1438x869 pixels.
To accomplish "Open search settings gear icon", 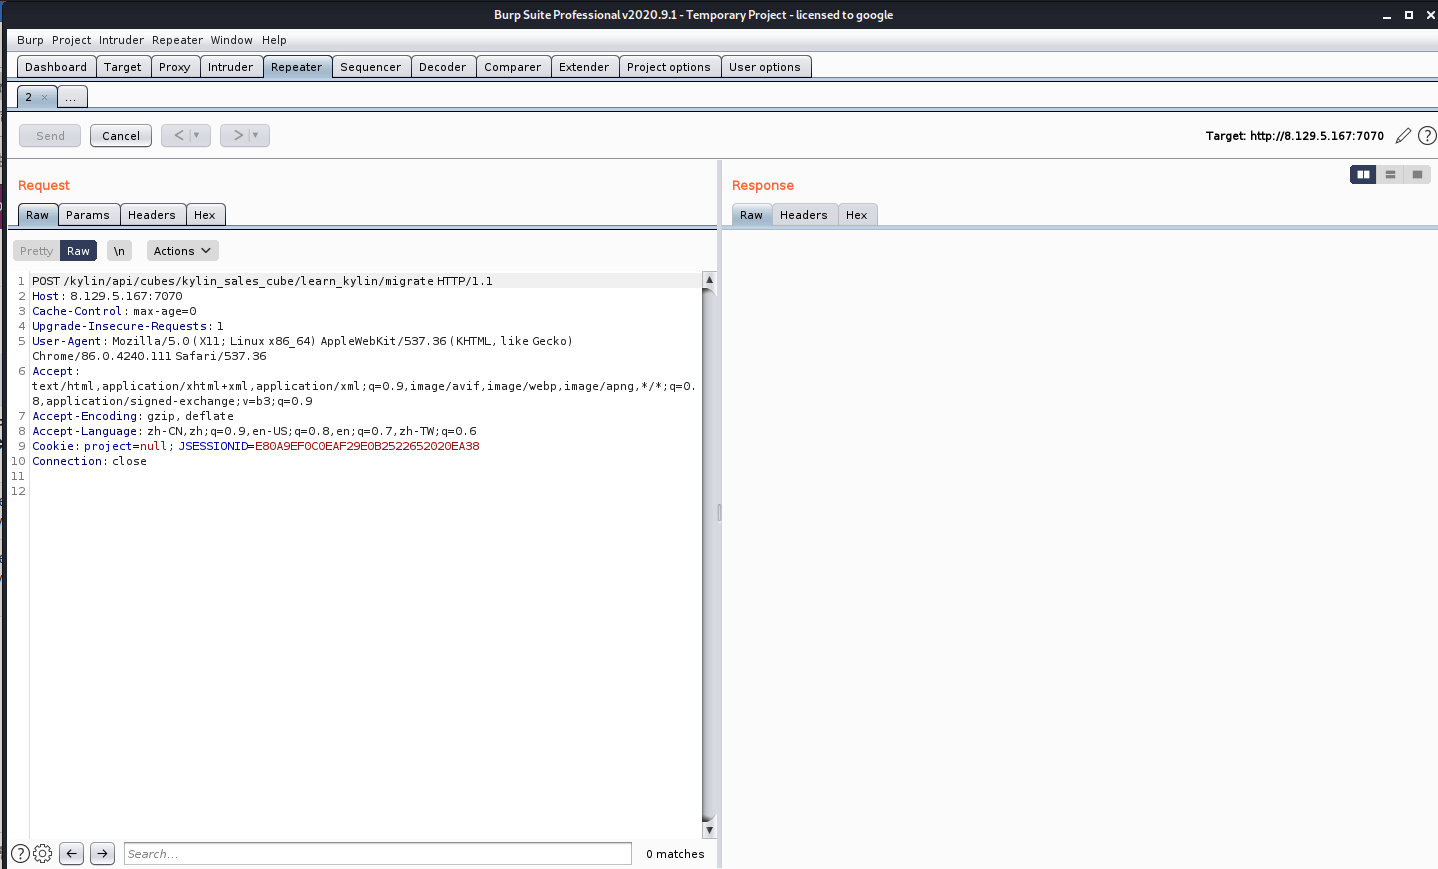I will [x=43, y=853].
